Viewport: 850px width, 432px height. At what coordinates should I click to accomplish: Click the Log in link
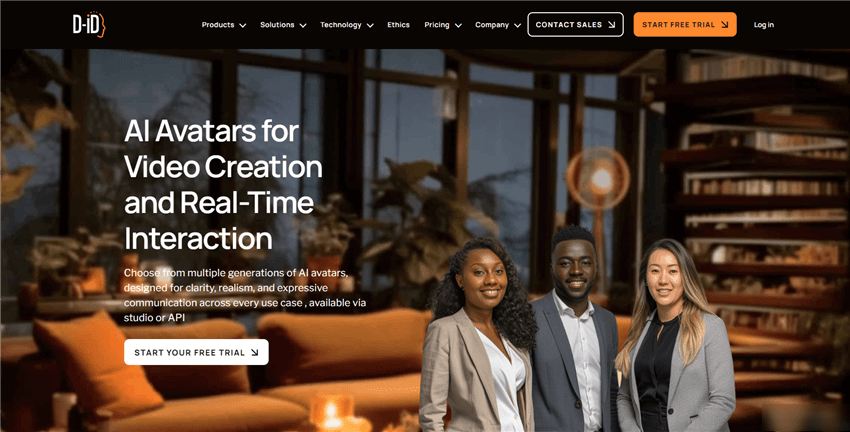click(764, 25)
